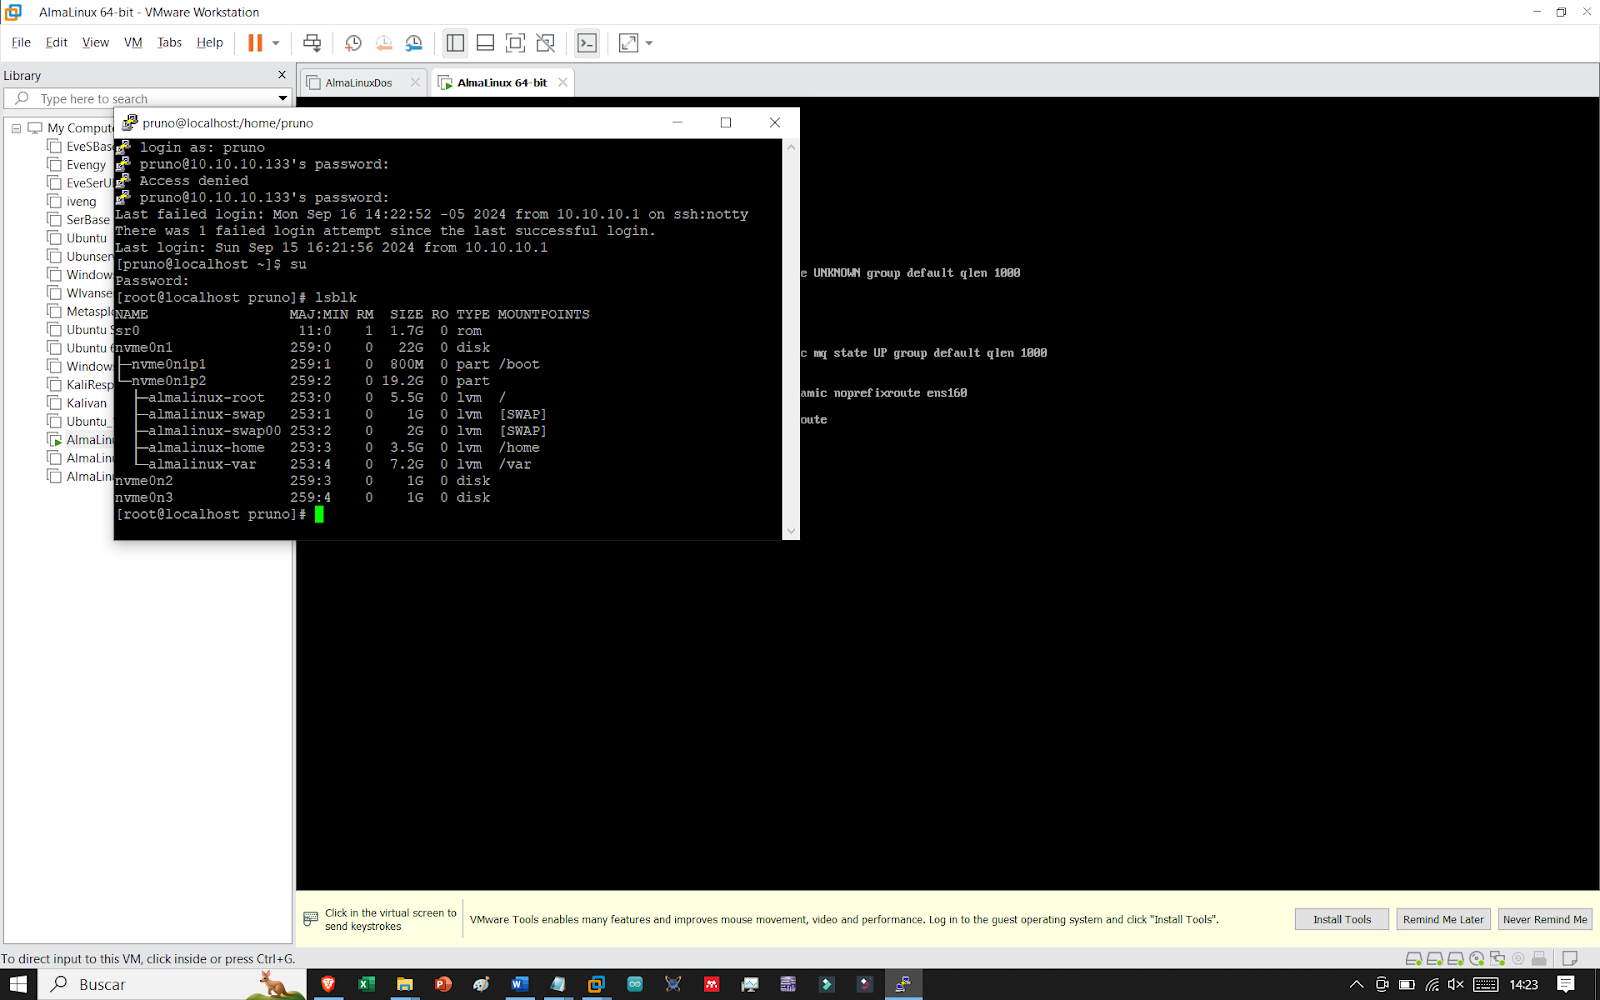
Task: Close the AlmaLinuxDos tab
Action: [x=415, y=83]
